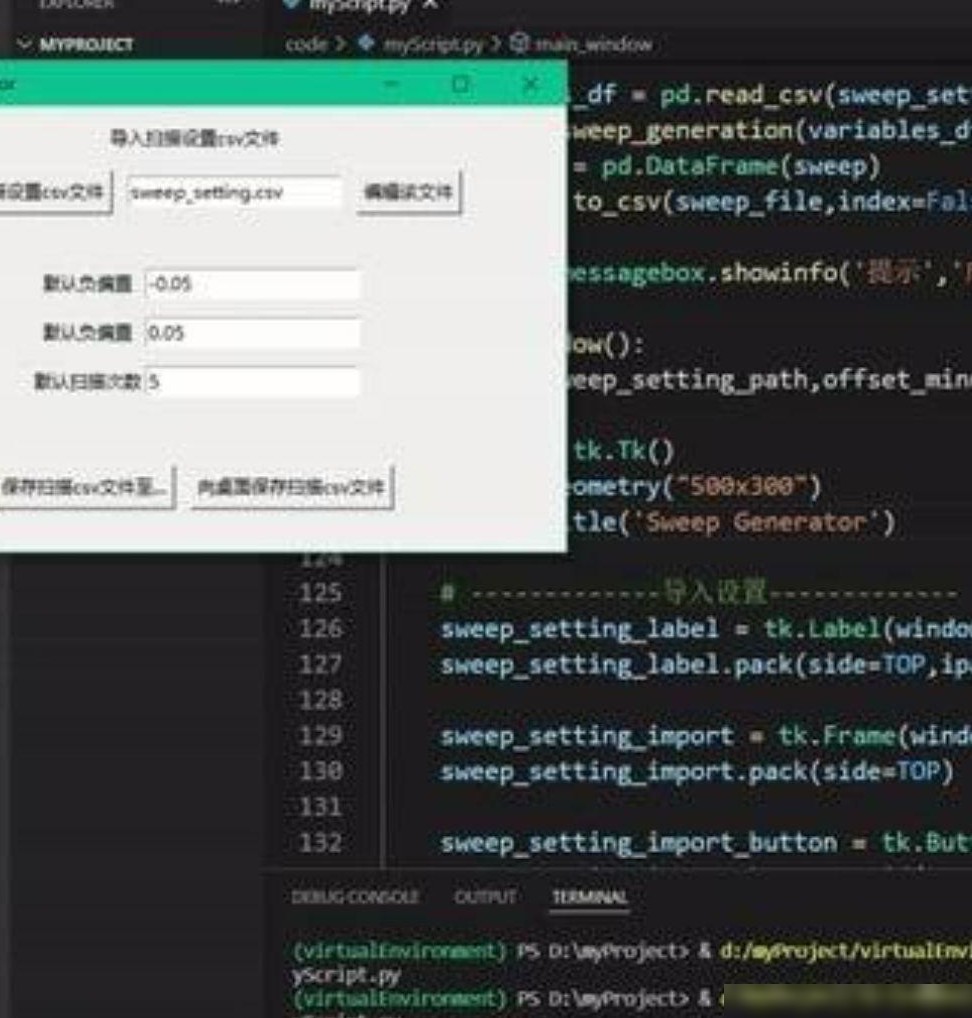Click the 编辑该文件 button
Image resolution: width=972 pixels, height=1018 pixels.
(x=408, y=192)
